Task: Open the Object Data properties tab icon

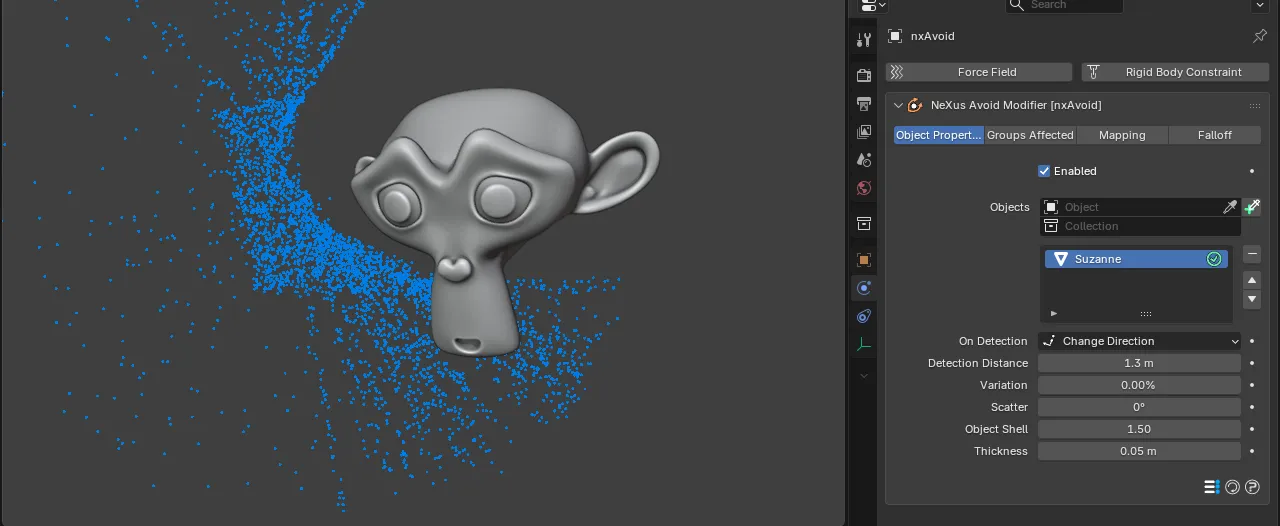Action: point(864,344)
